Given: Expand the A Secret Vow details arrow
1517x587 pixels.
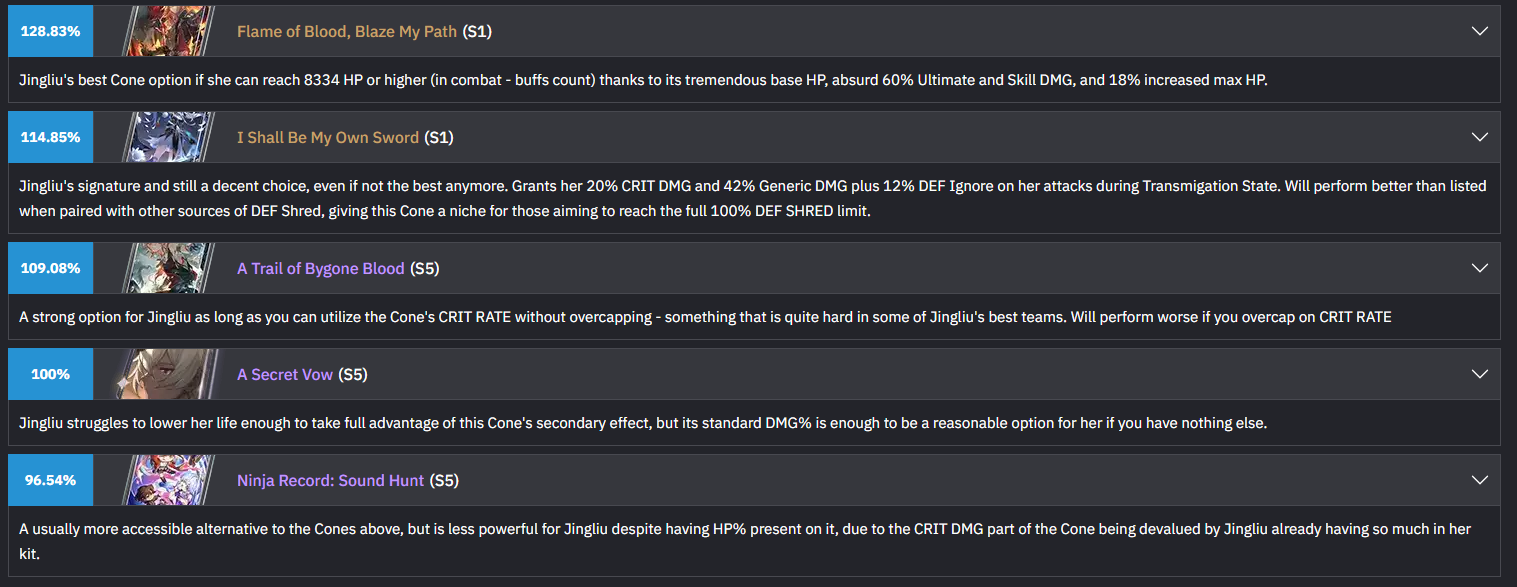Looking at the screenshot, I should click(1480, 374).
